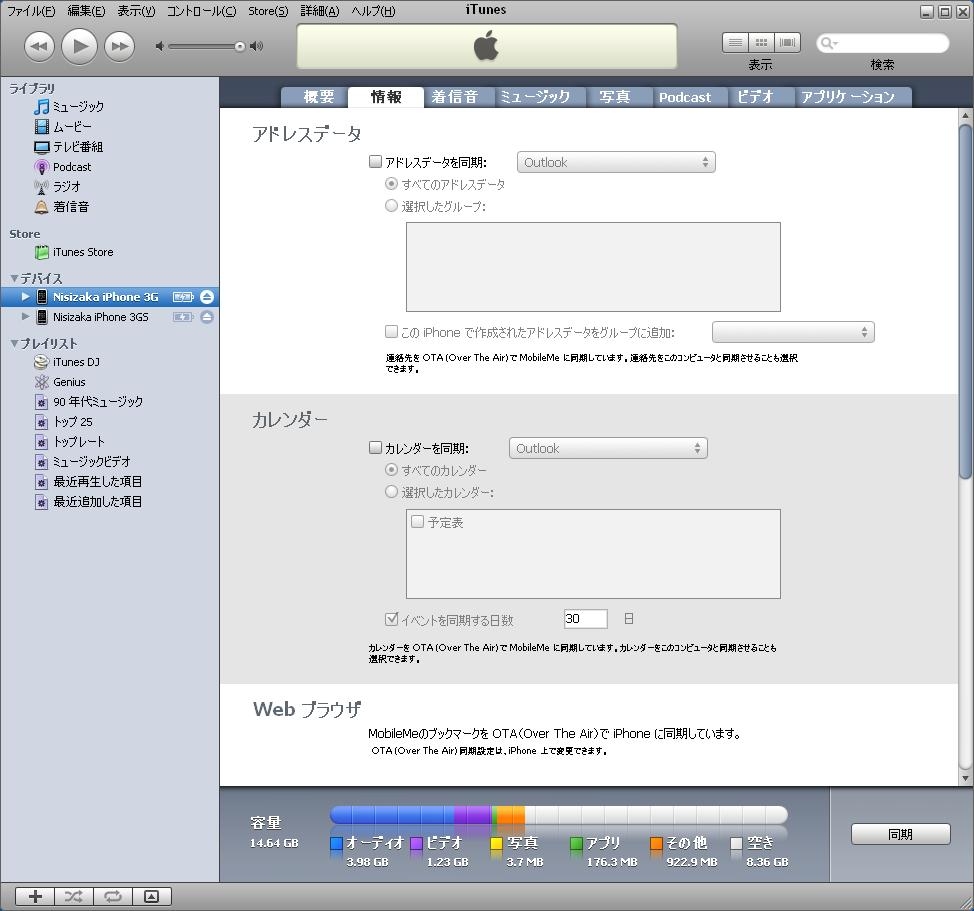Click the volume mute speaker icon
Viewport: 974px width, 911px height.
tap(160, 47)
